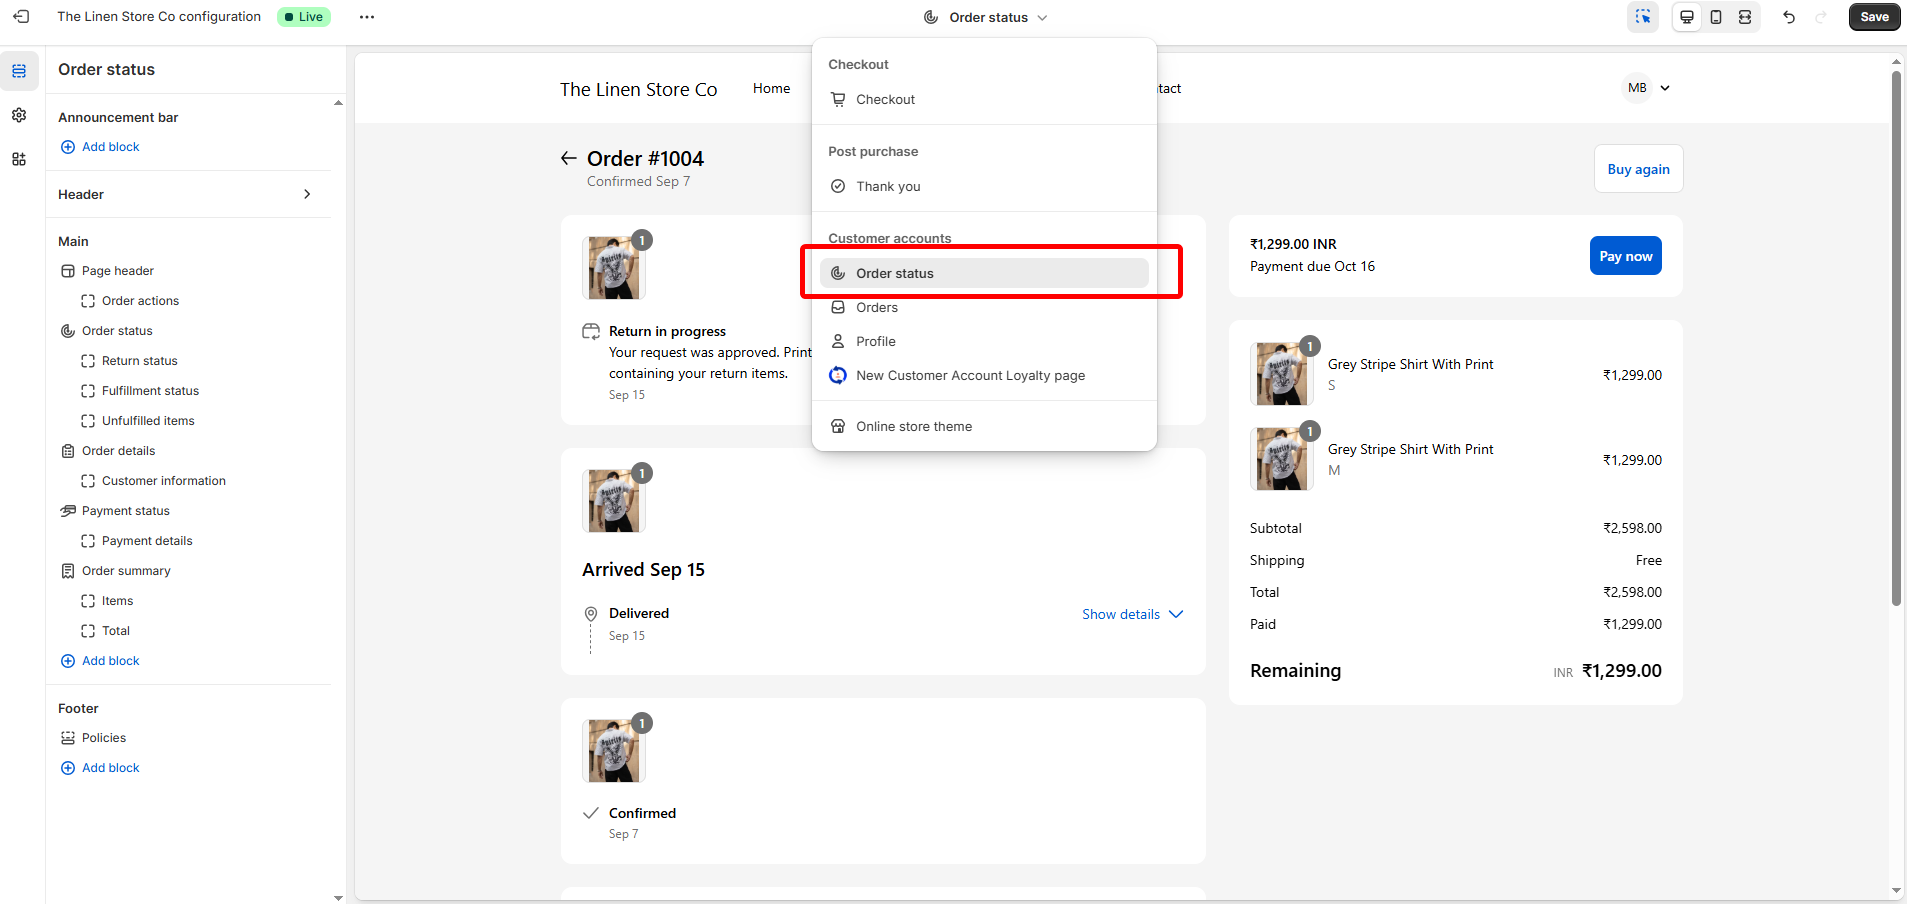Open the Apps icon in sidebar

point(19,159)
